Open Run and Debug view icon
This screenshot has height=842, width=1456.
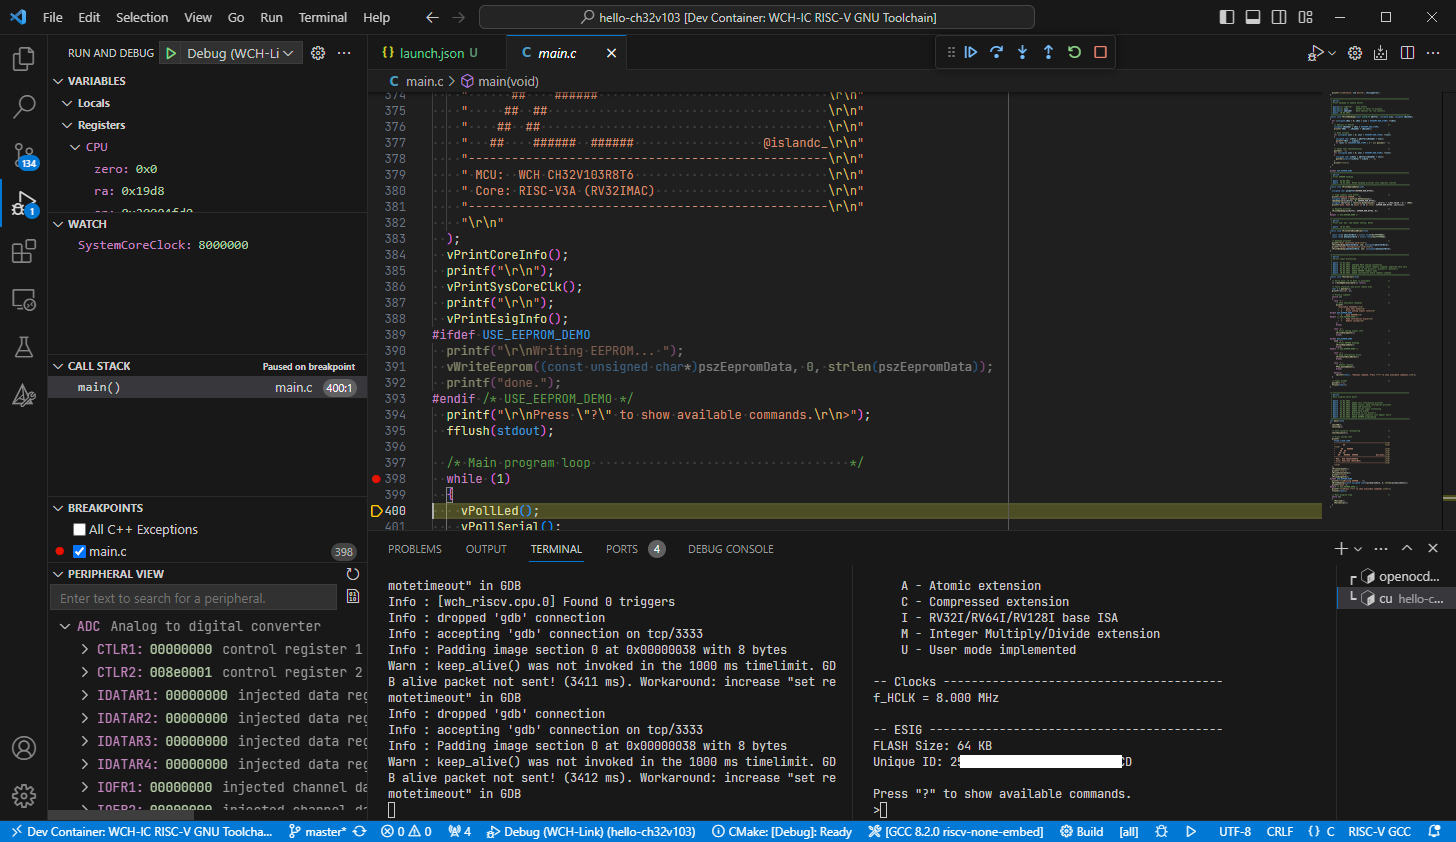coord(24,203)
